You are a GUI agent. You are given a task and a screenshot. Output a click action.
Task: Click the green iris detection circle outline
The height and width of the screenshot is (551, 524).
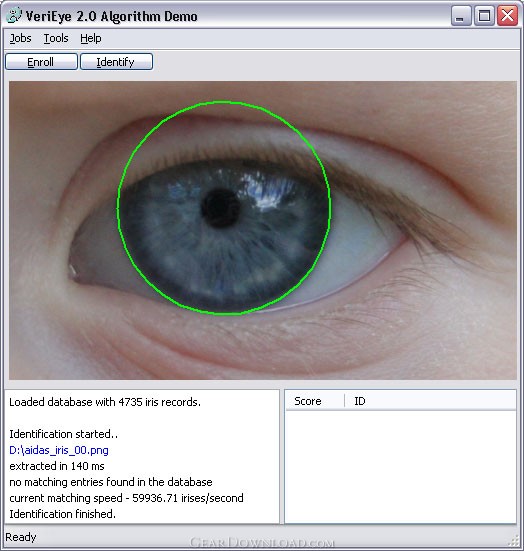(x=224, y=102)
